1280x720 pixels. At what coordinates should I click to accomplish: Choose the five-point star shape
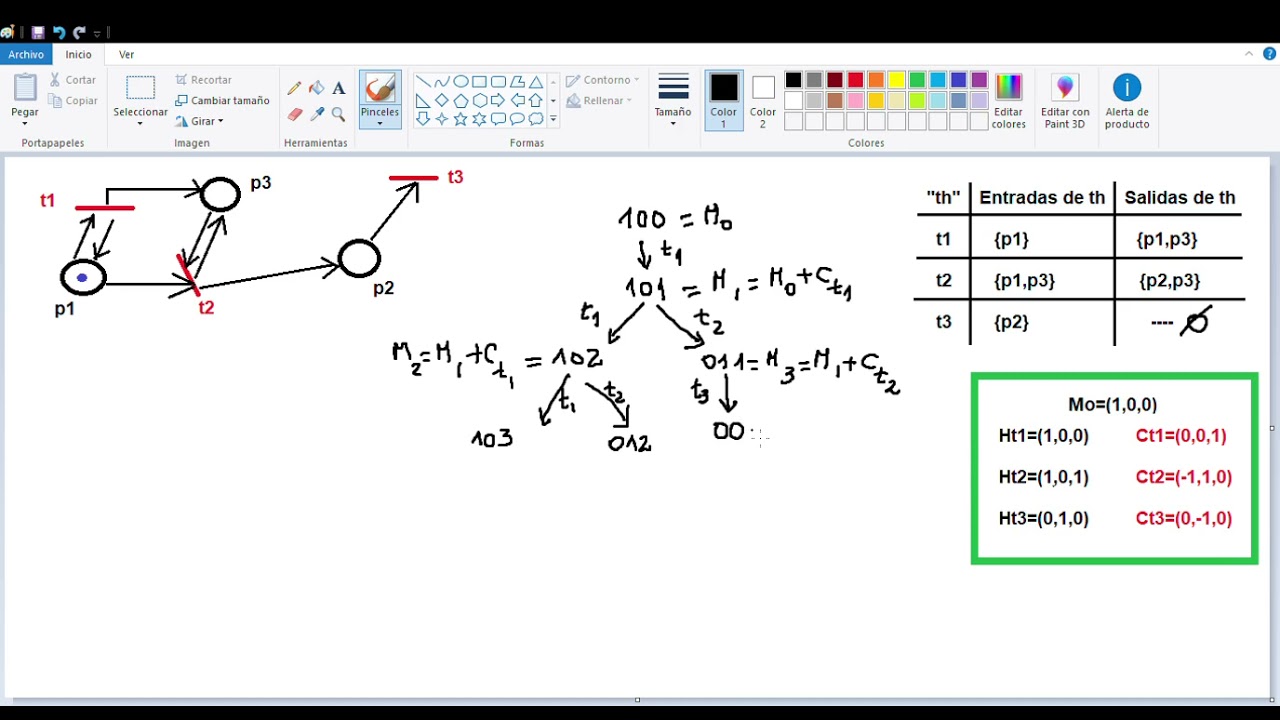[x=461, y=119]
